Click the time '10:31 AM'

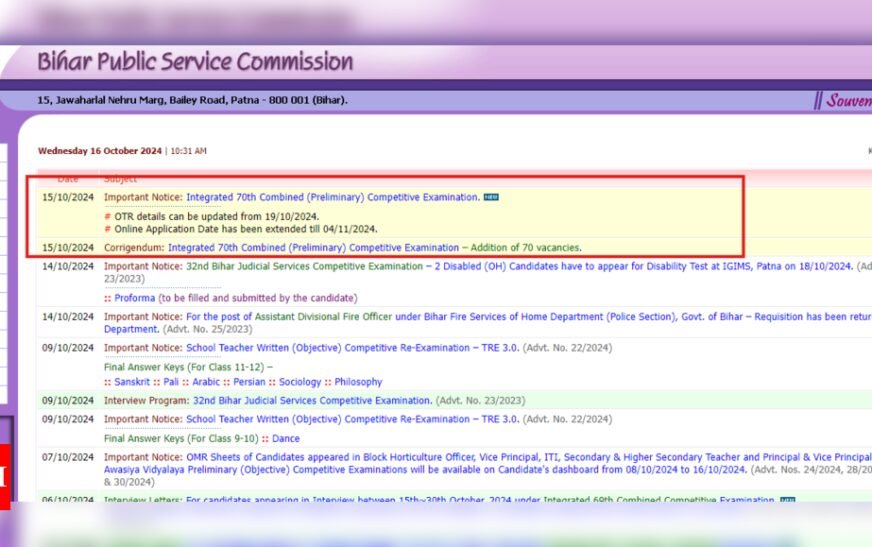[x=189, y=151]
